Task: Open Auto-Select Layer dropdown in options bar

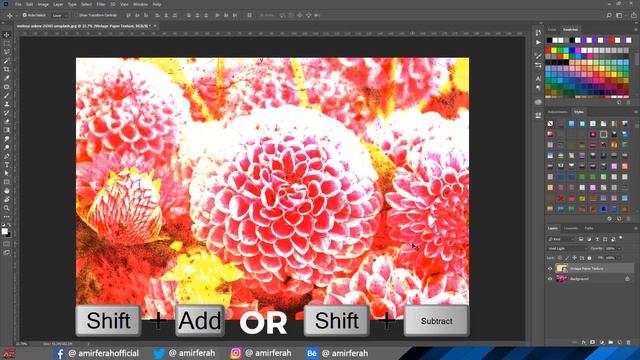Action: 60,15
